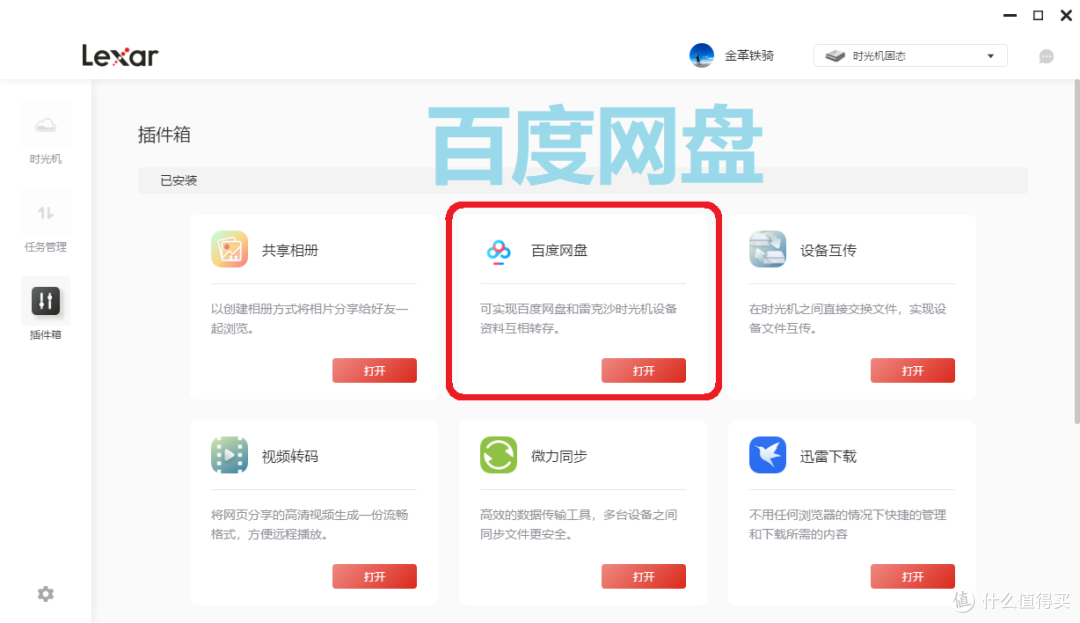Click the 视频转码 film icon
The height and width of the screenshot is (623, 1080).
pos(229,455)
